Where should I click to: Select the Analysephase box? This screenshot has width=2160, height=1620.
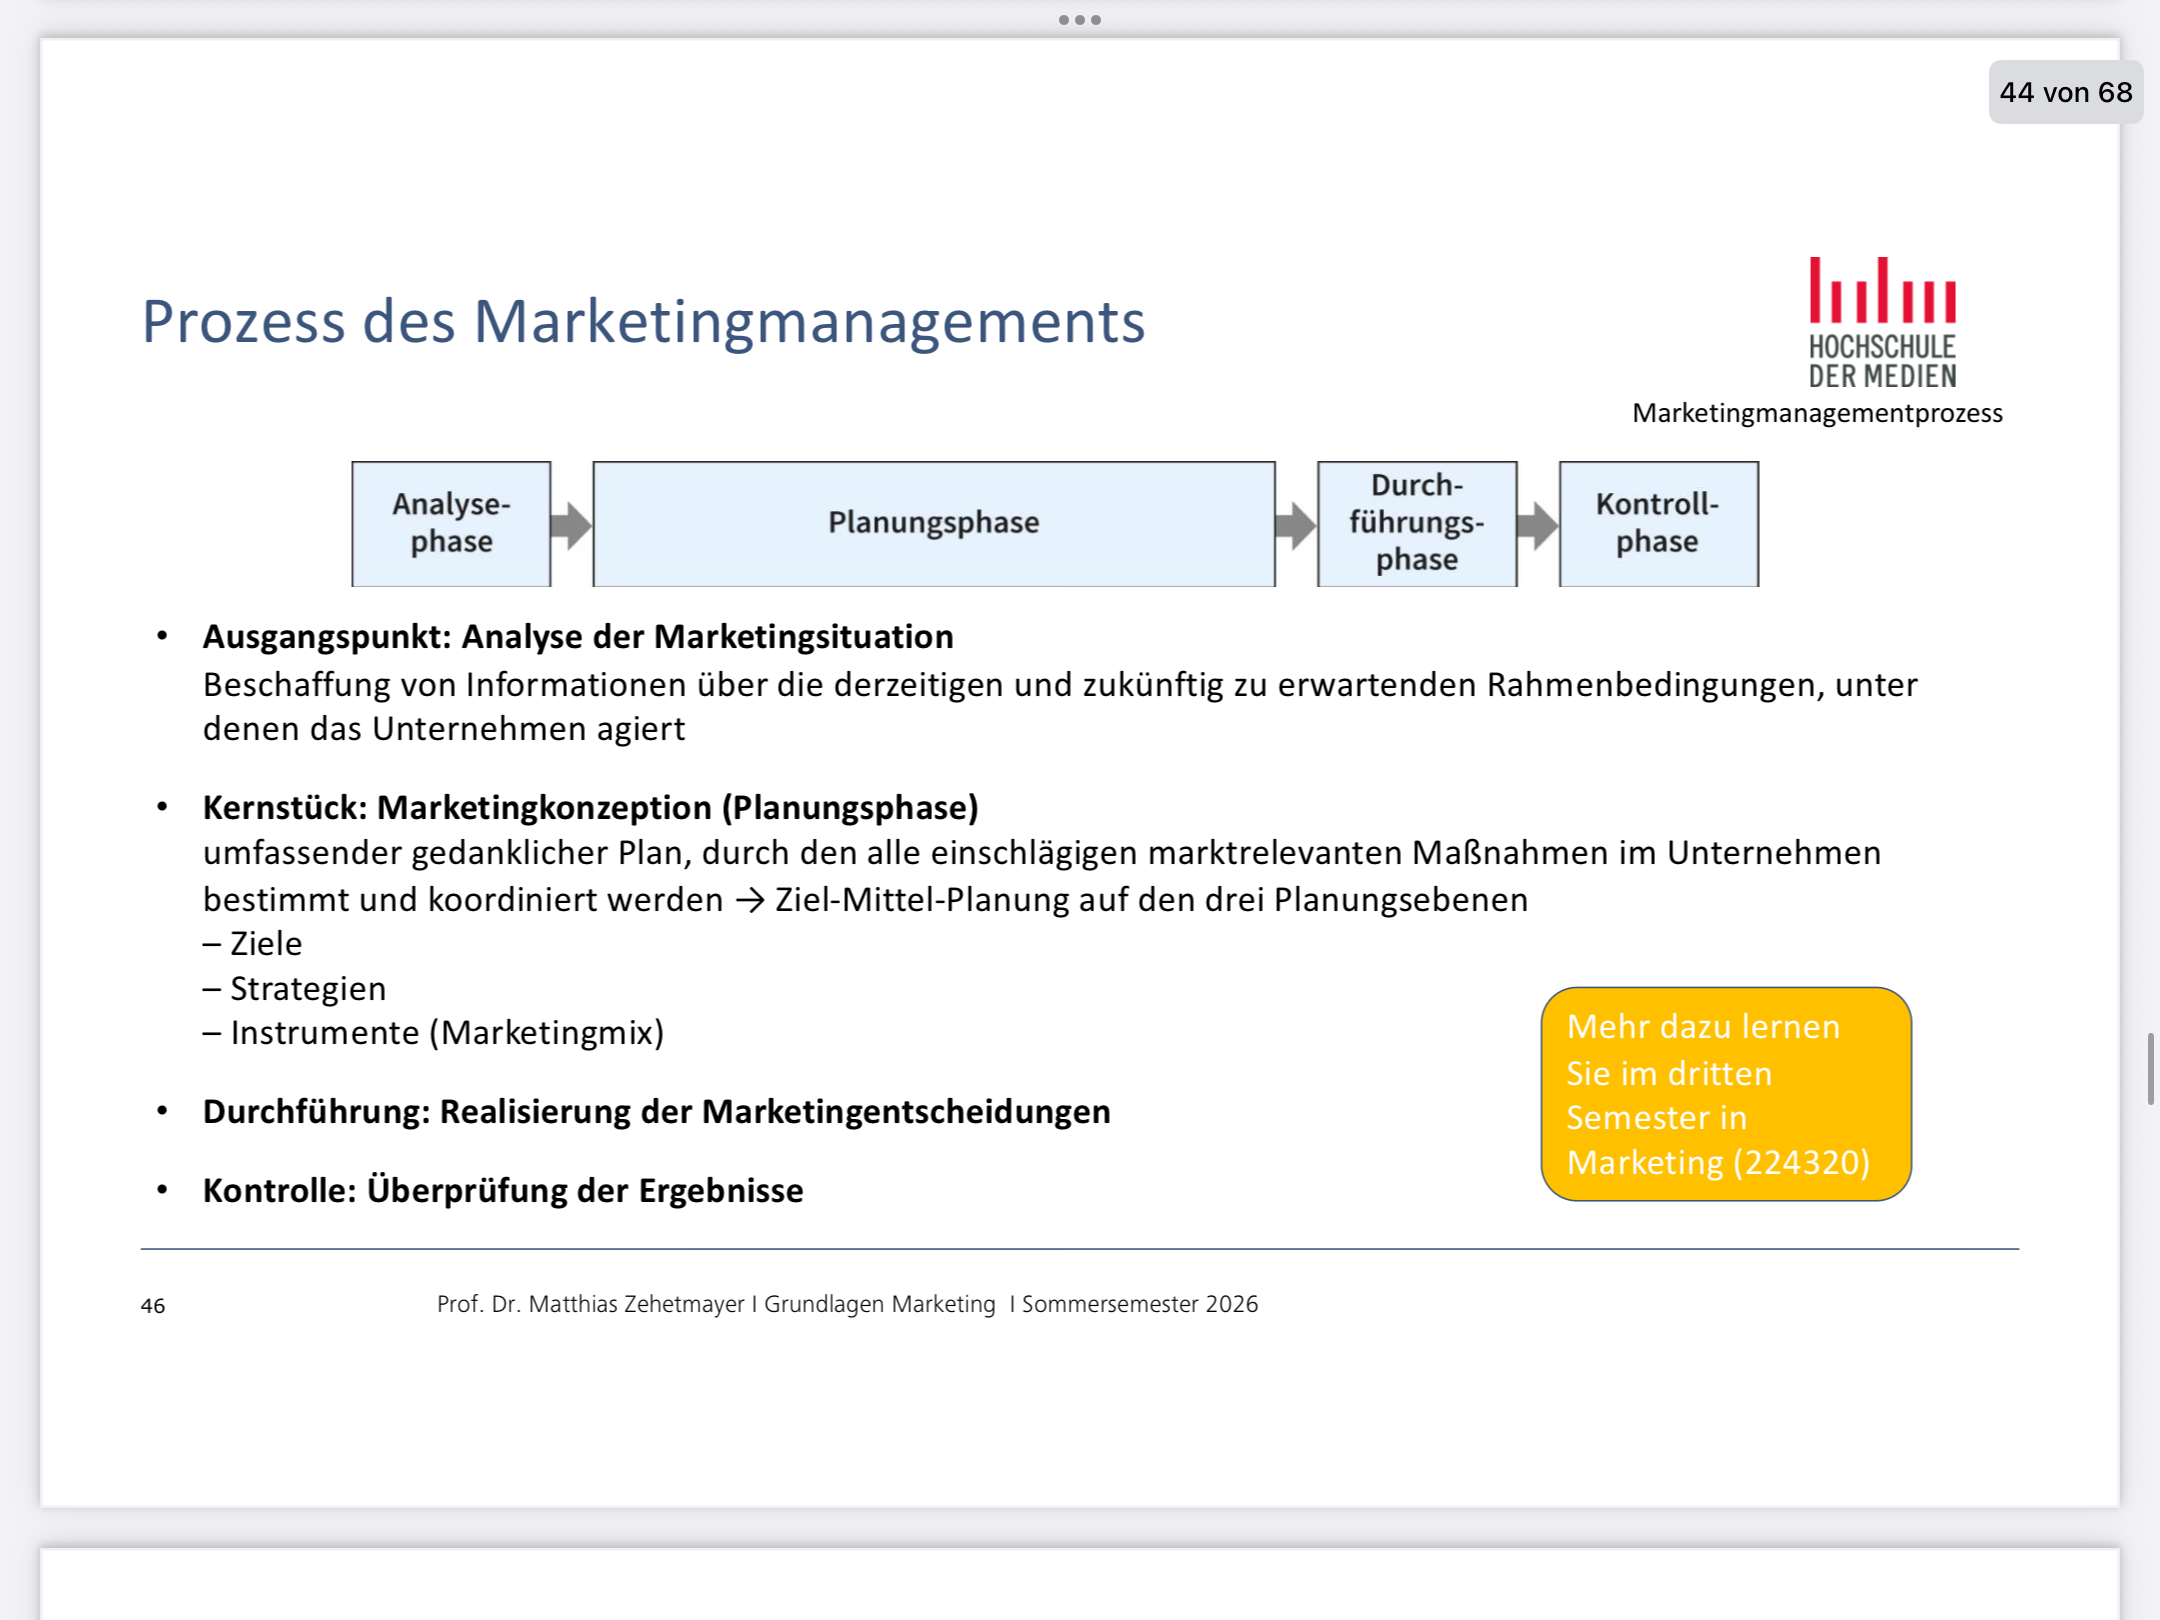coord(451,523)
